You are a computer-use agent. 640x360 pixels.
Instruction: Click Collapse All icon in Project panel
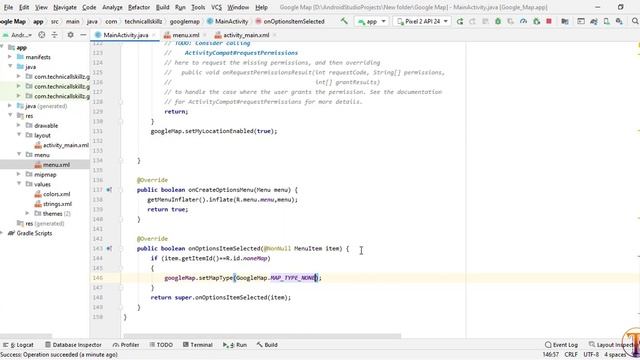[x=54, y=35]
